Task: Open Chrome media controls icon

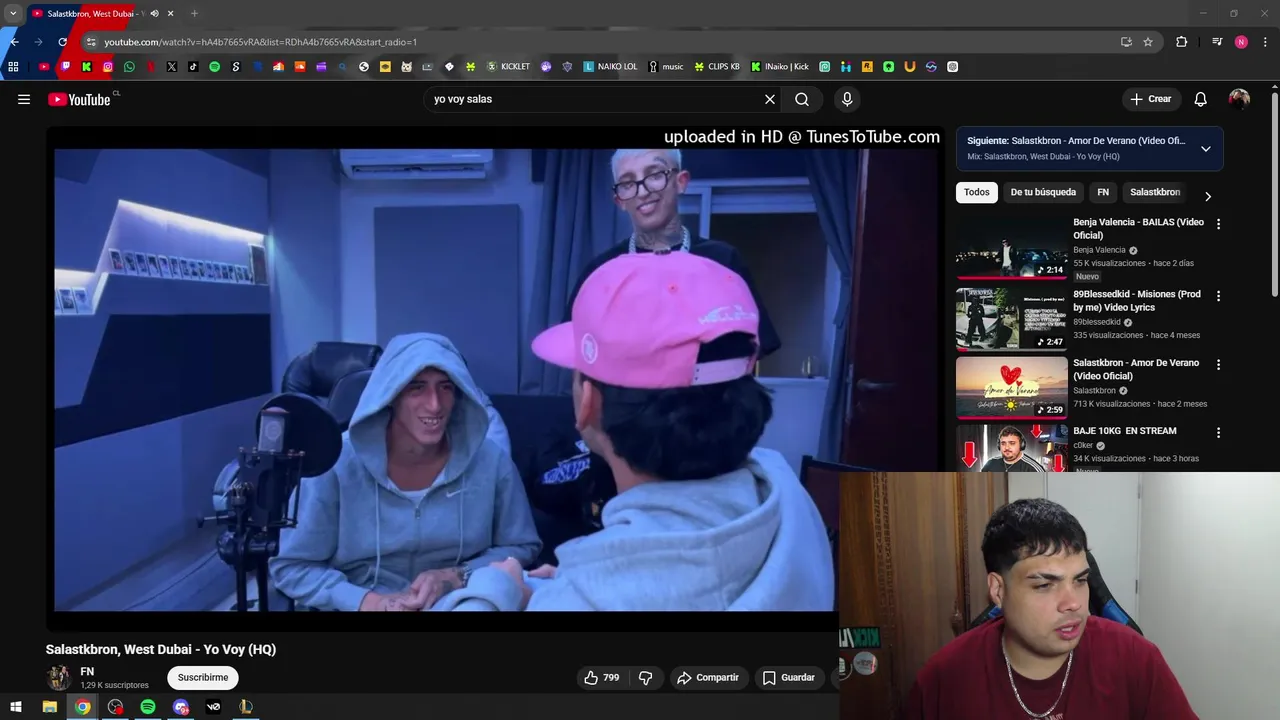Action: coord(1217,42)
